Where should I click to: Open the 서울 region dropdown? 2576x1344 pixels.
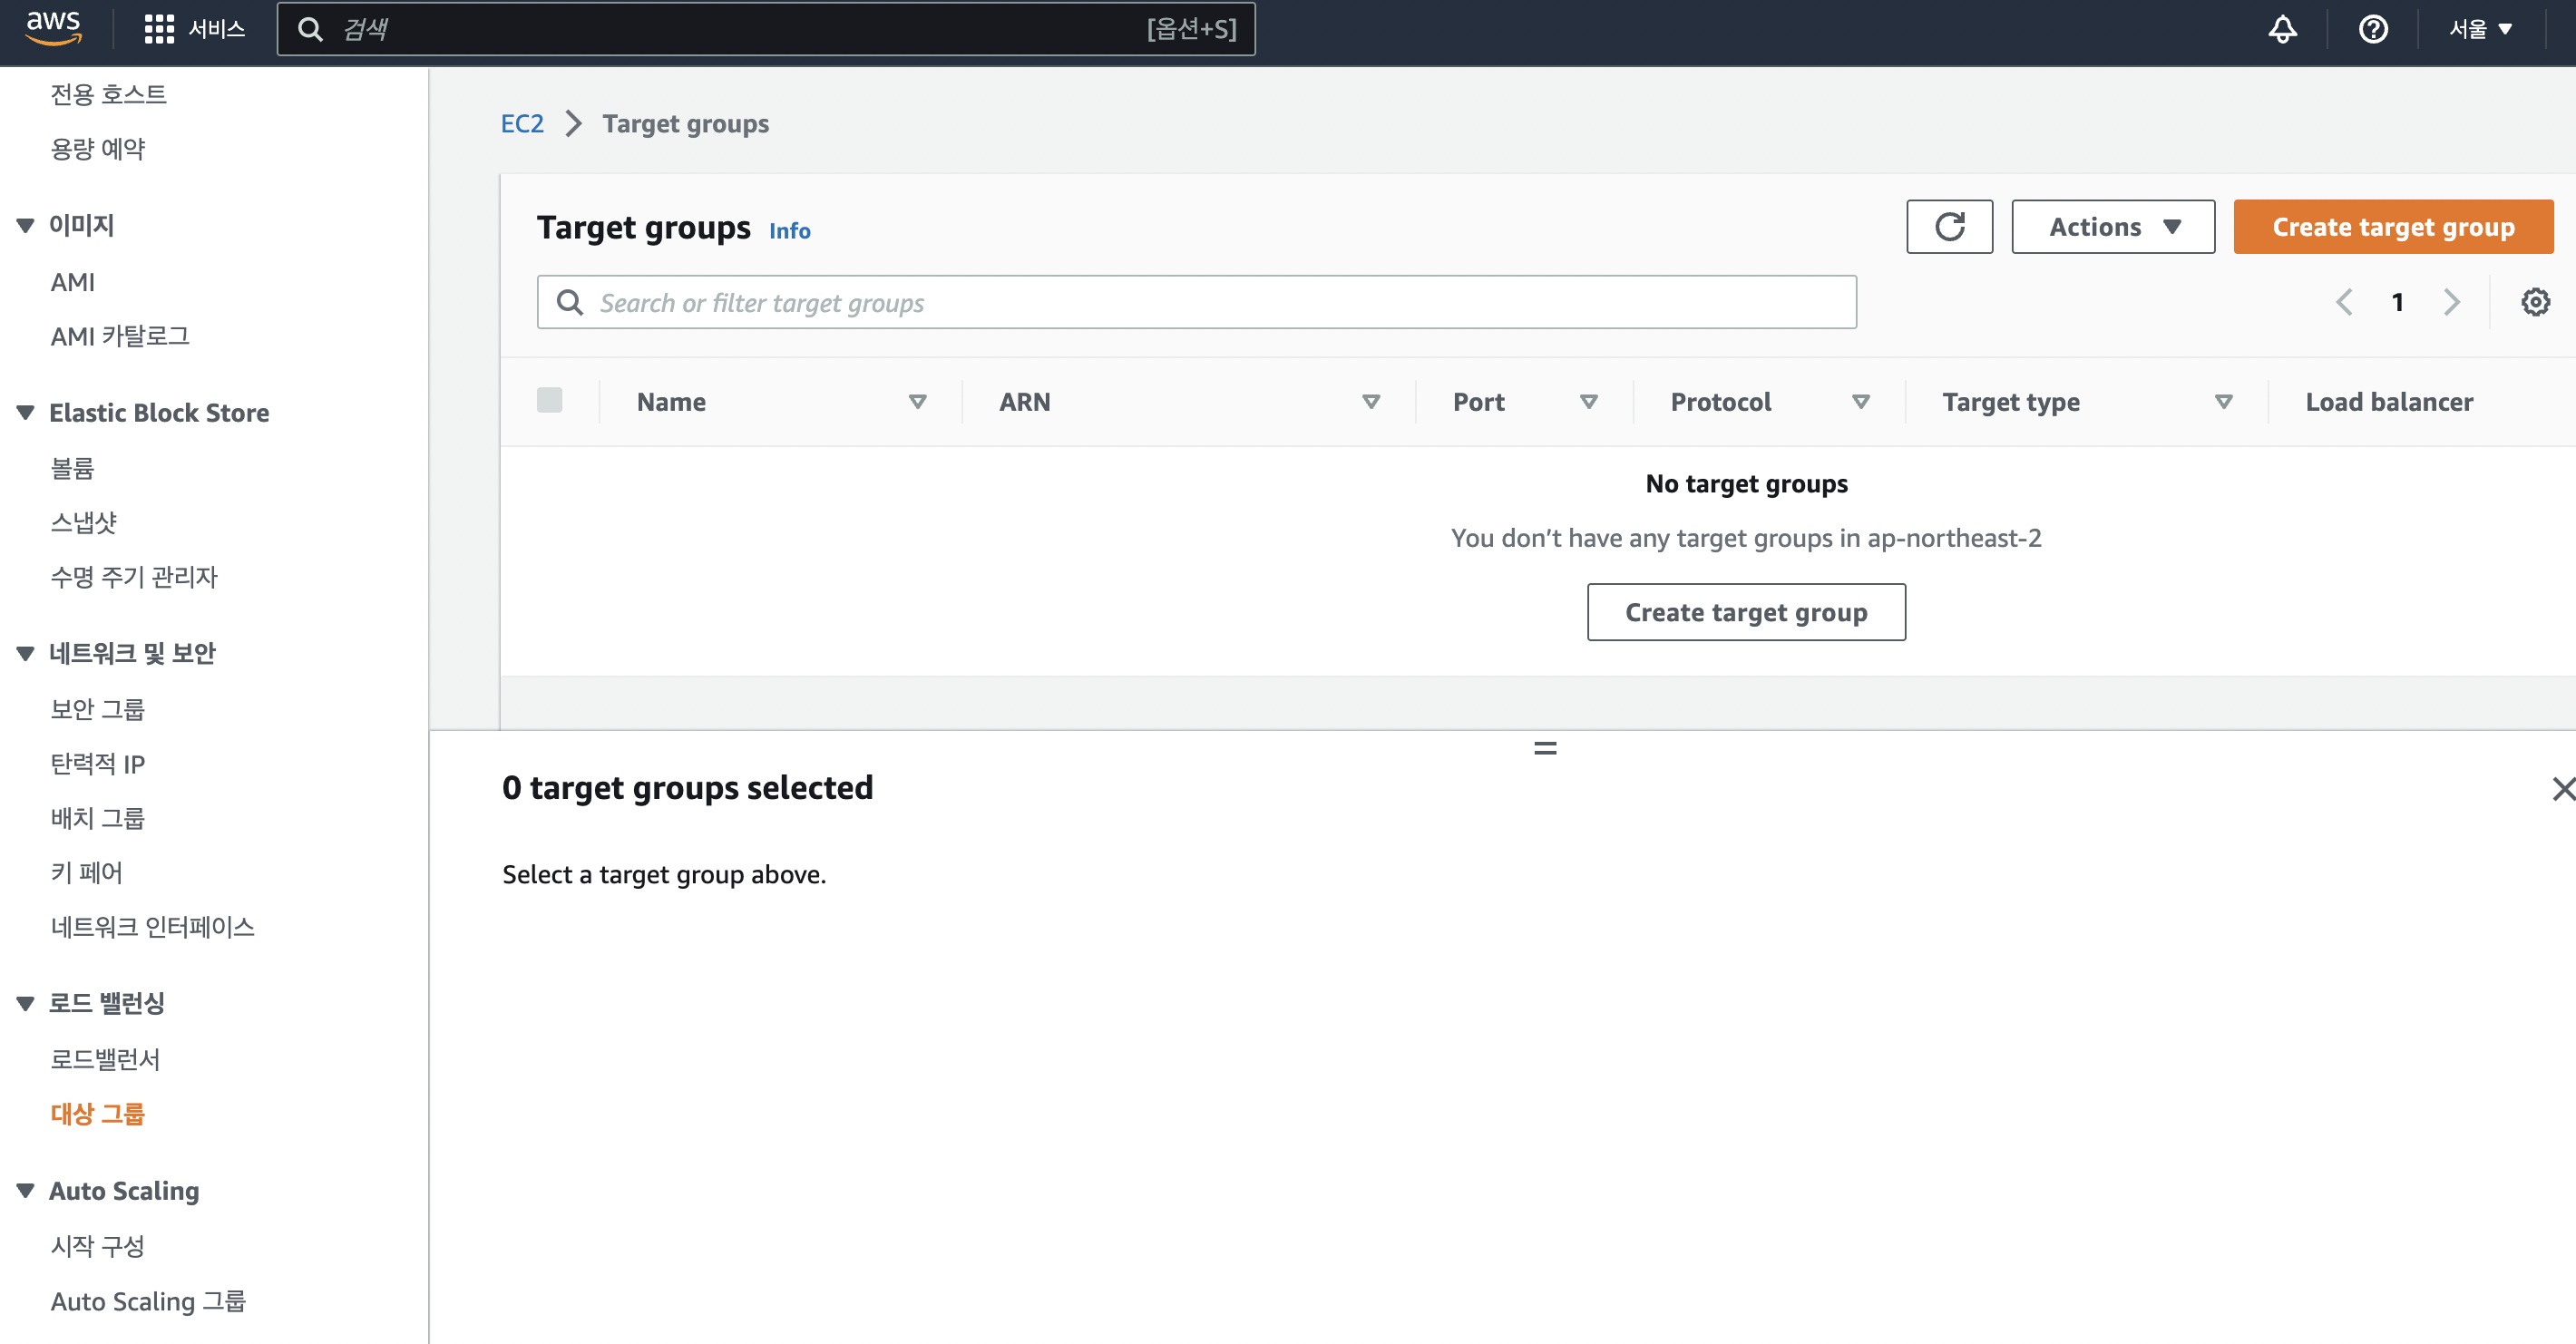(x=2479, y=29)
